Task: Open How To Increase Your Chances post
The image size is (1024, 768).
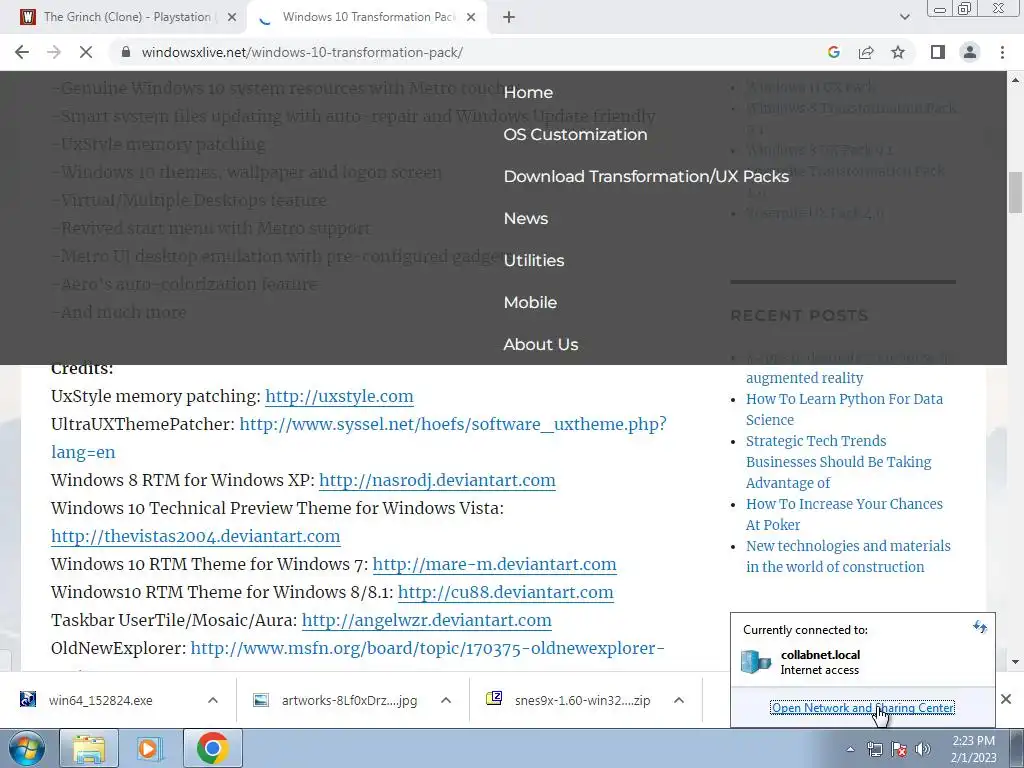Action: click(844, 515)
